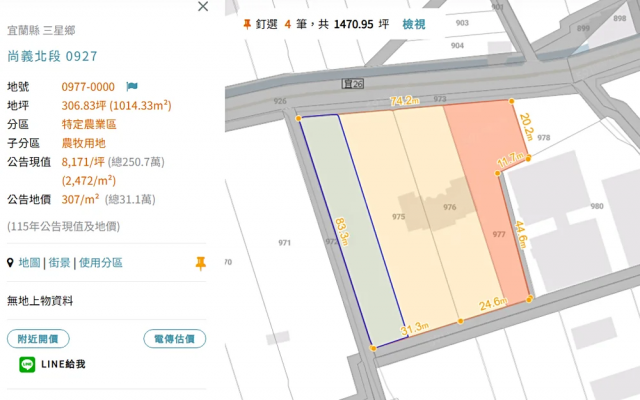Click the 附近開價 button
Screen dimensions: 640x400
38,339
